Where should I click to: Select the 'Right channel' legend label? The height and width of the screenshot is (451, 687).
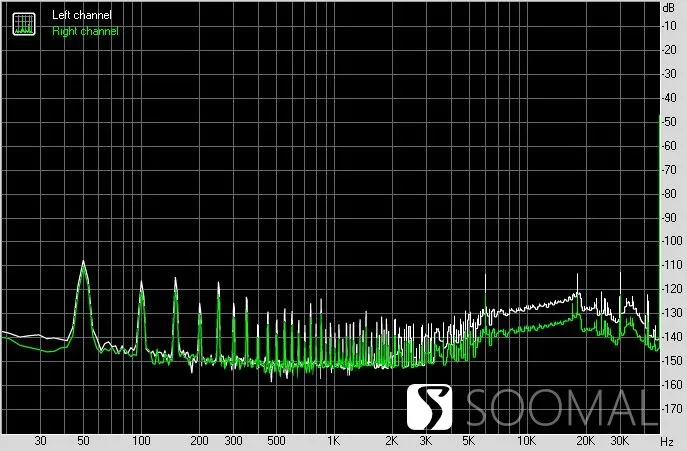coord(85,31)
